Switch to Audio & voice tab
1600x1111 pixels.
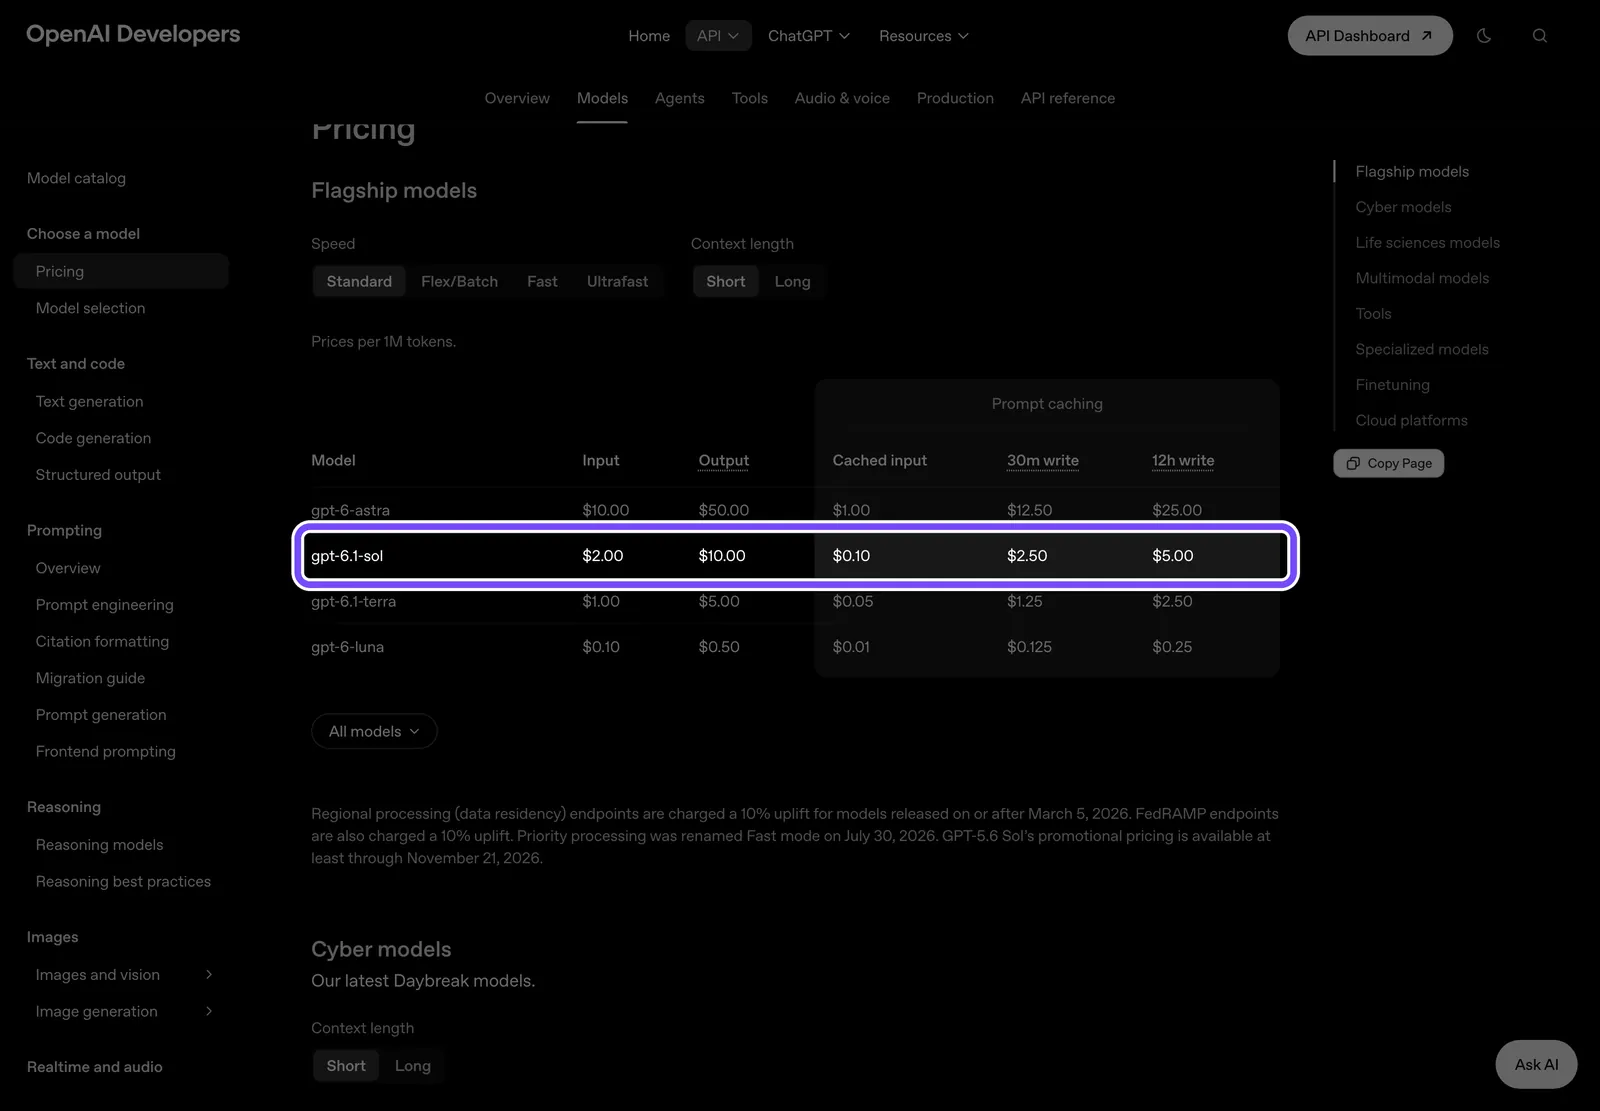(x=842, y=98)
